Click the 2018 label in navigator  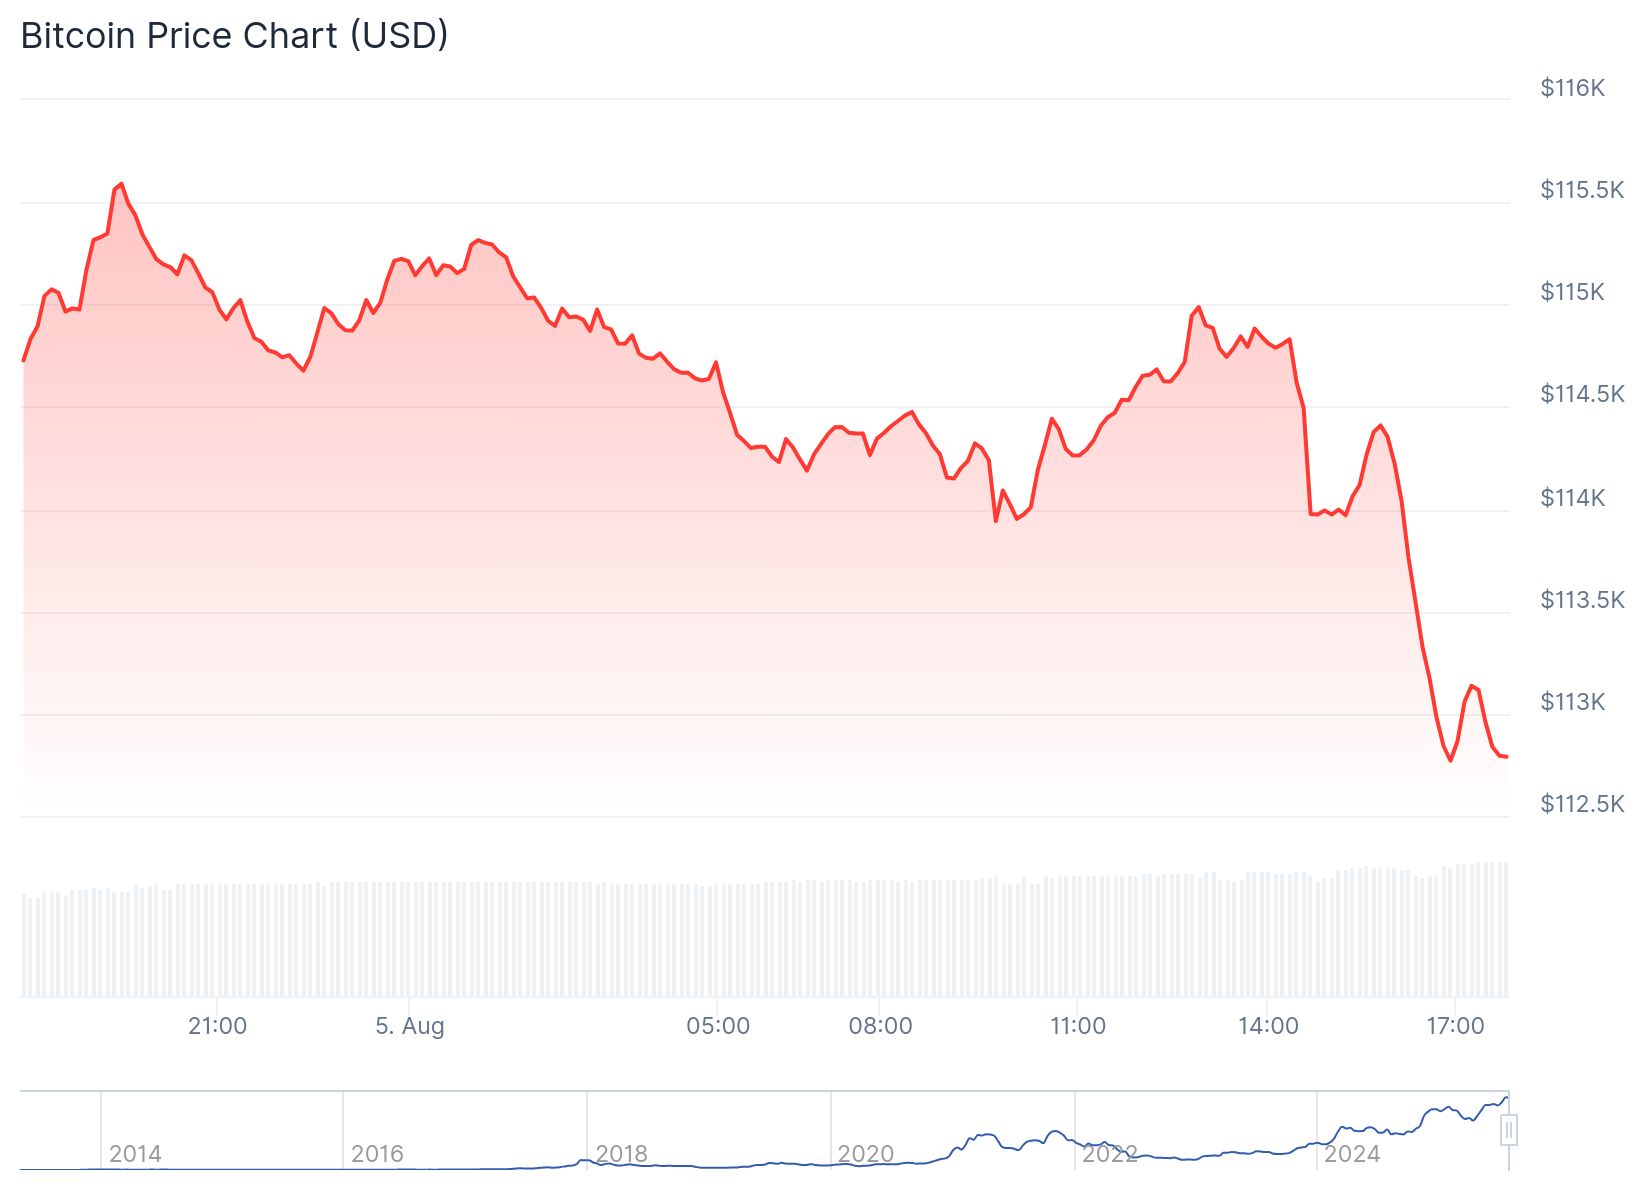click(621, 1154)
